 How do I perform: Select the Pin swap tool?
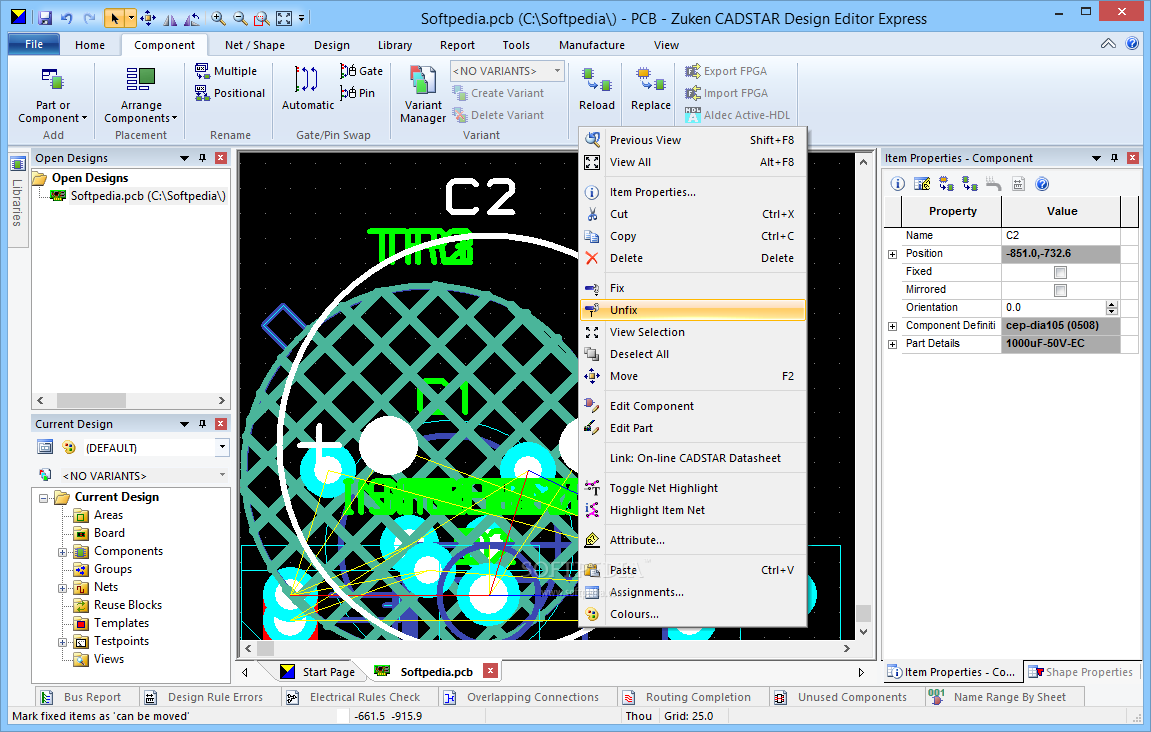[x=357, y=93]
